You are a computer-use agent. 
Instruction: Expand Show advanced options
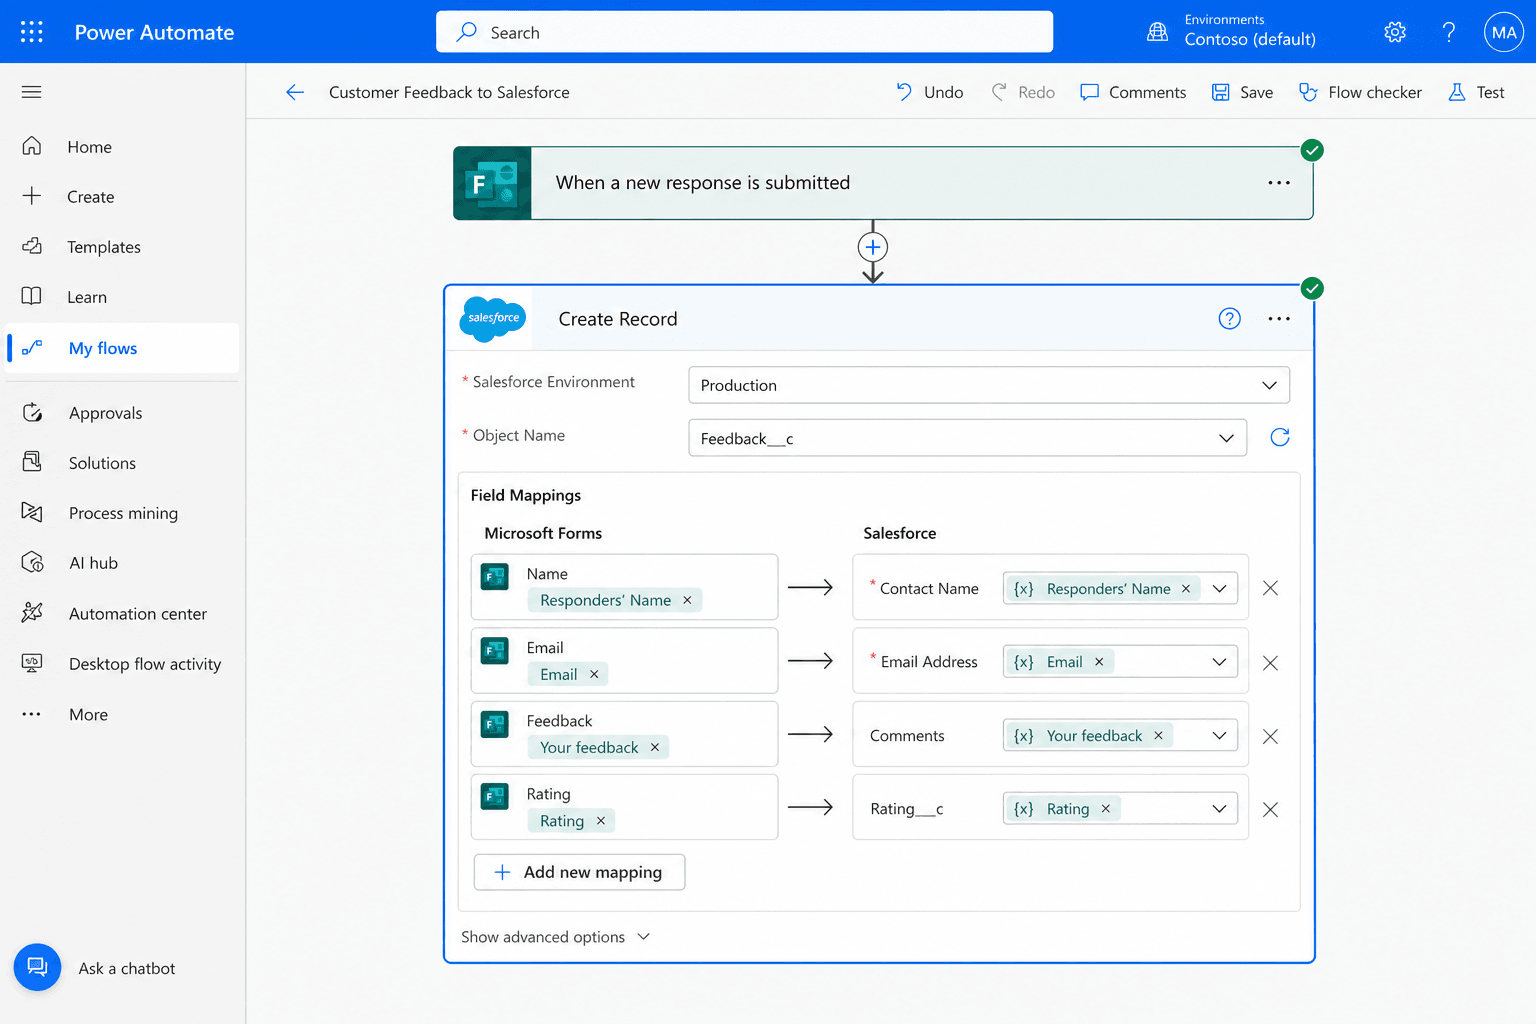[555, 937]
